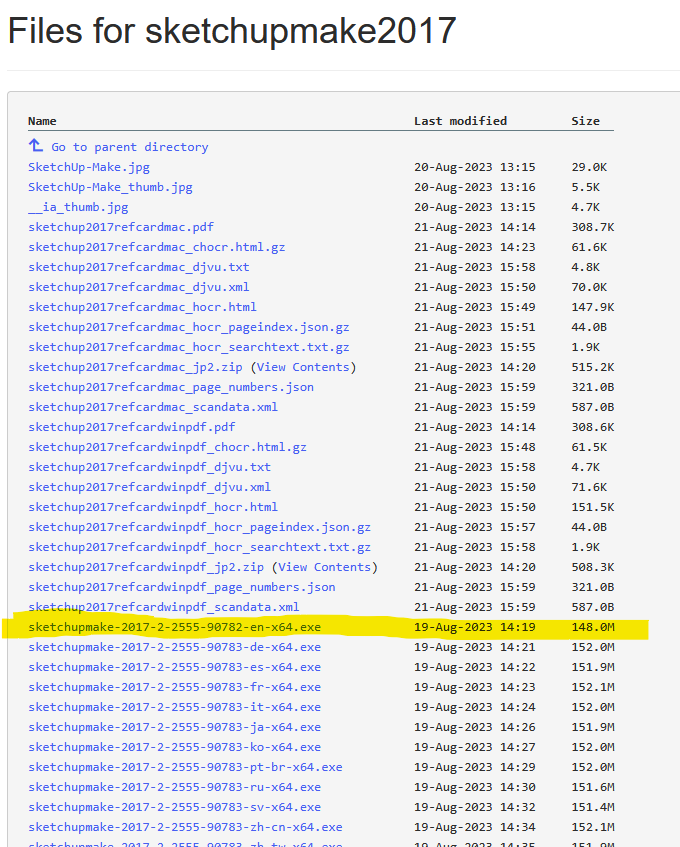680x847 pixels.
Task: Open SketchUp-Make.jpg file link
Action: point(89,167)
